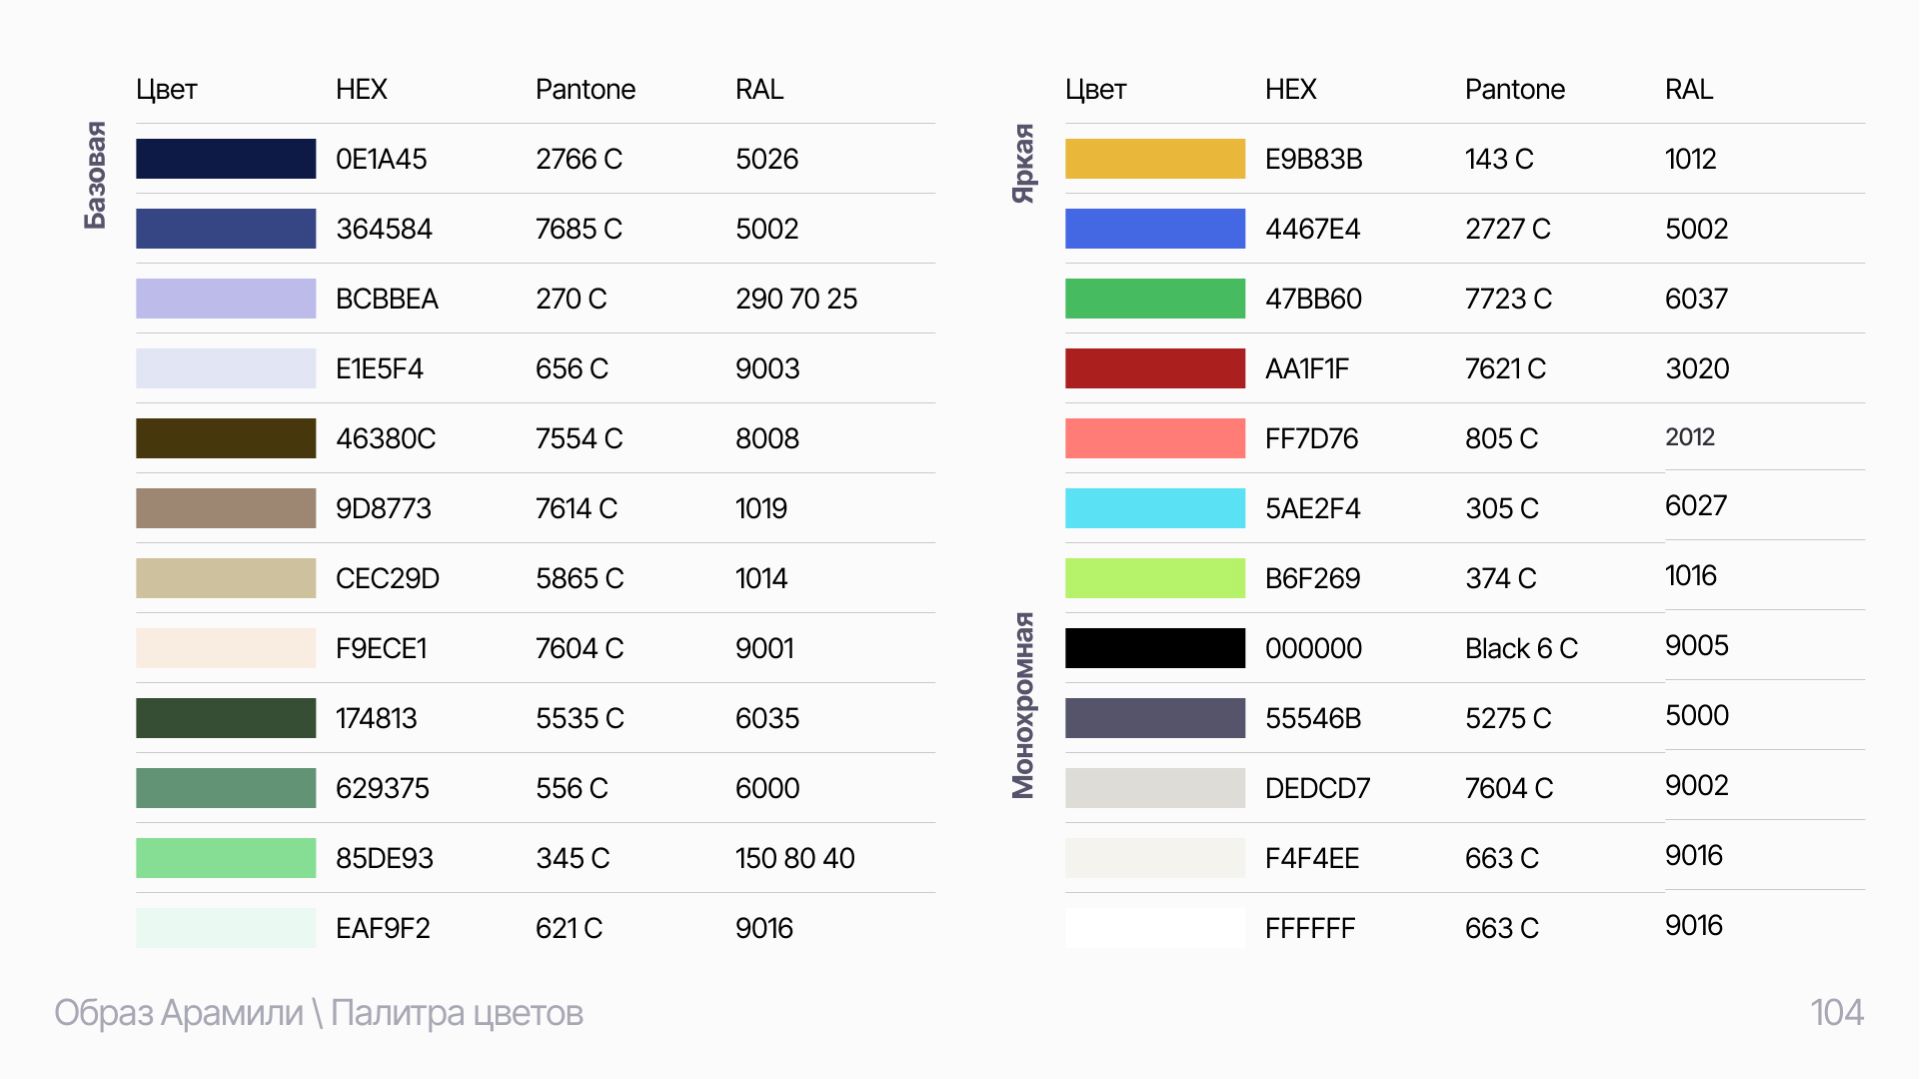Click the slate gray 55546B swatch
The width and height of the screenshot is (1920, 1079).
point(1154,719)
